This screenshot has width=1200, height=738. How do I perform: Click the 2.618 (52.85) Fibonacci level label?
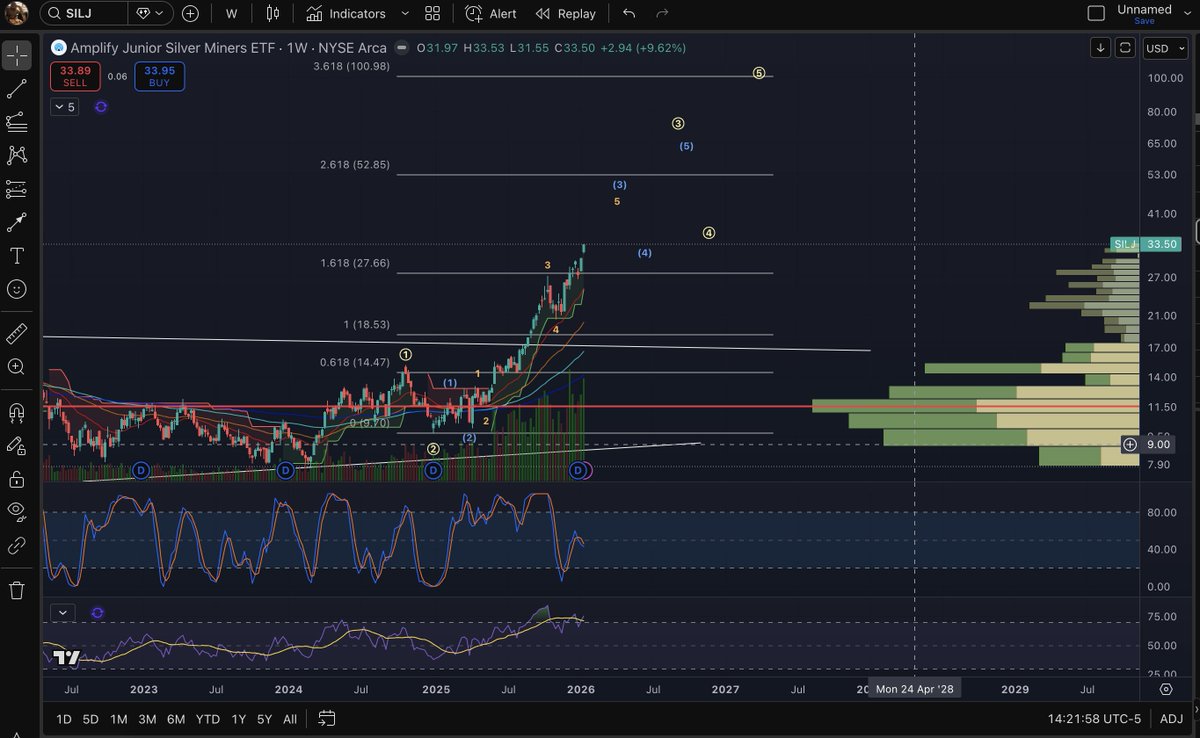[x=355, y=164]
